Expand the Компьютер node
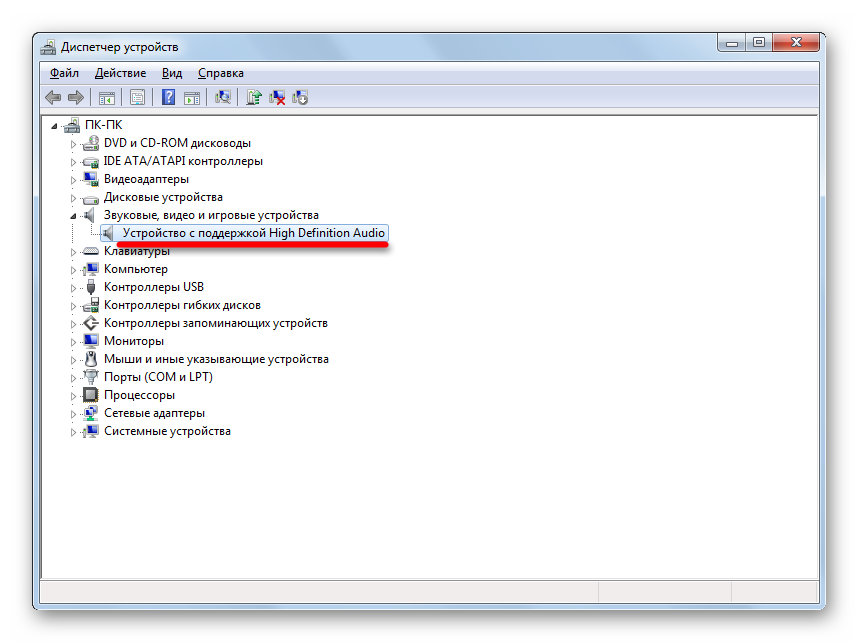 click(73, 271)
